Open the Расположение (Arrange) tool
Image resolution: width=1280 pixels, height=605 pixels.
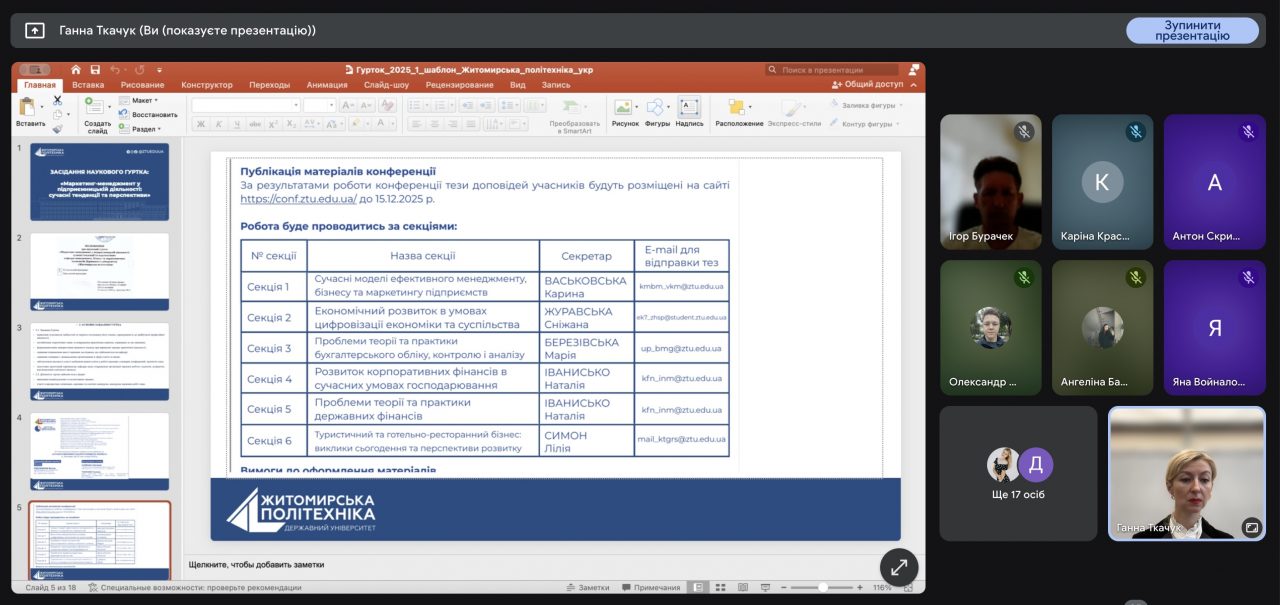(x=738, y=108)
